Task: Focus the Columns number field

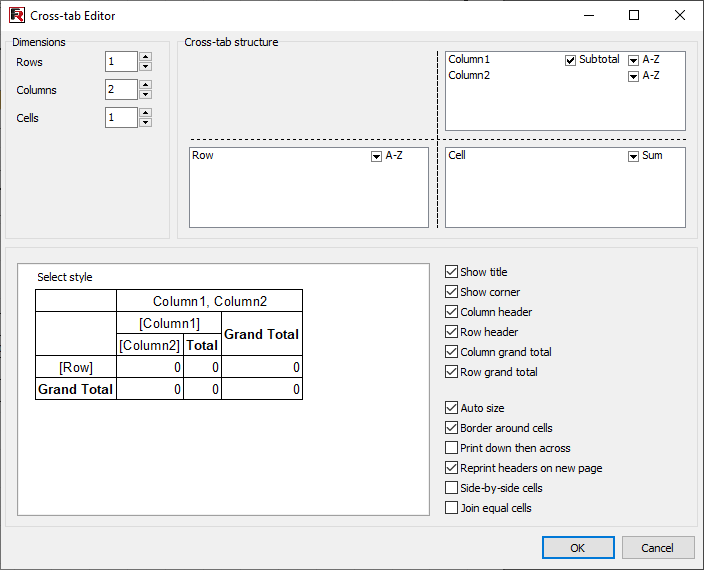Action: pyautogui.click(x=121, y=89)
